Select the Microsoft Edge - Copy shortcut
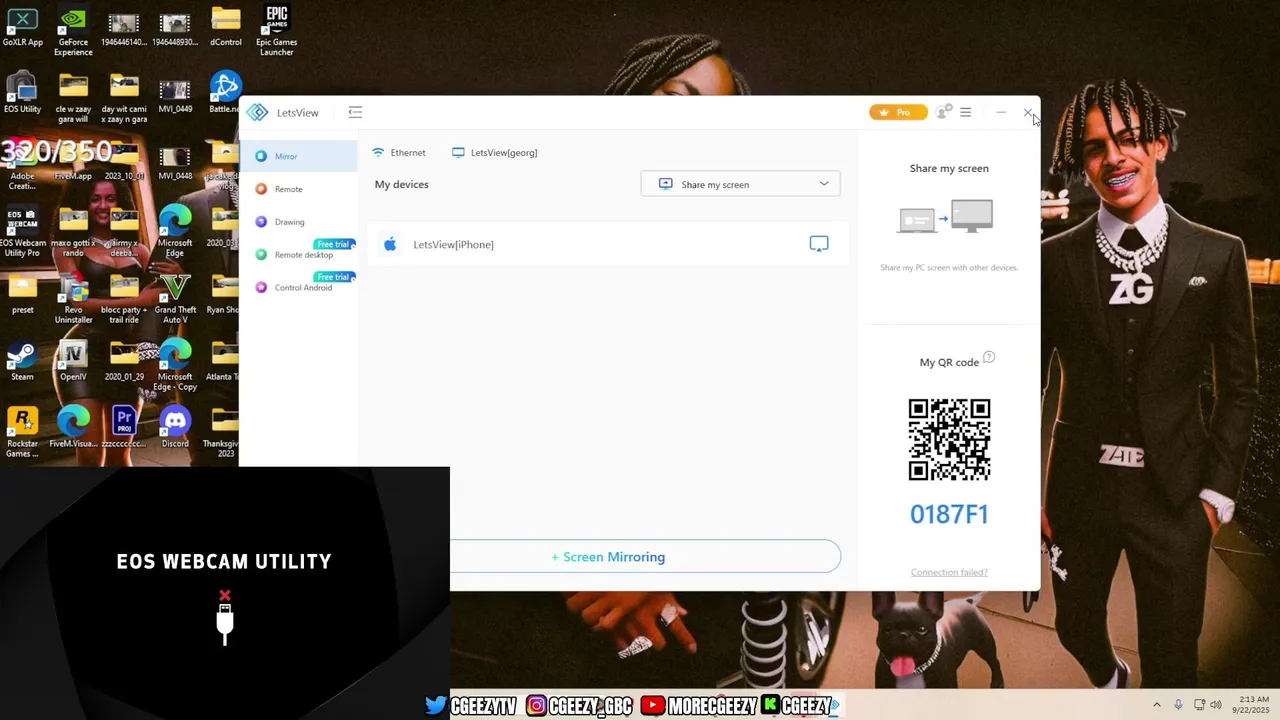The height and width of the screenshot is (720, 1280). coord(175,366)
